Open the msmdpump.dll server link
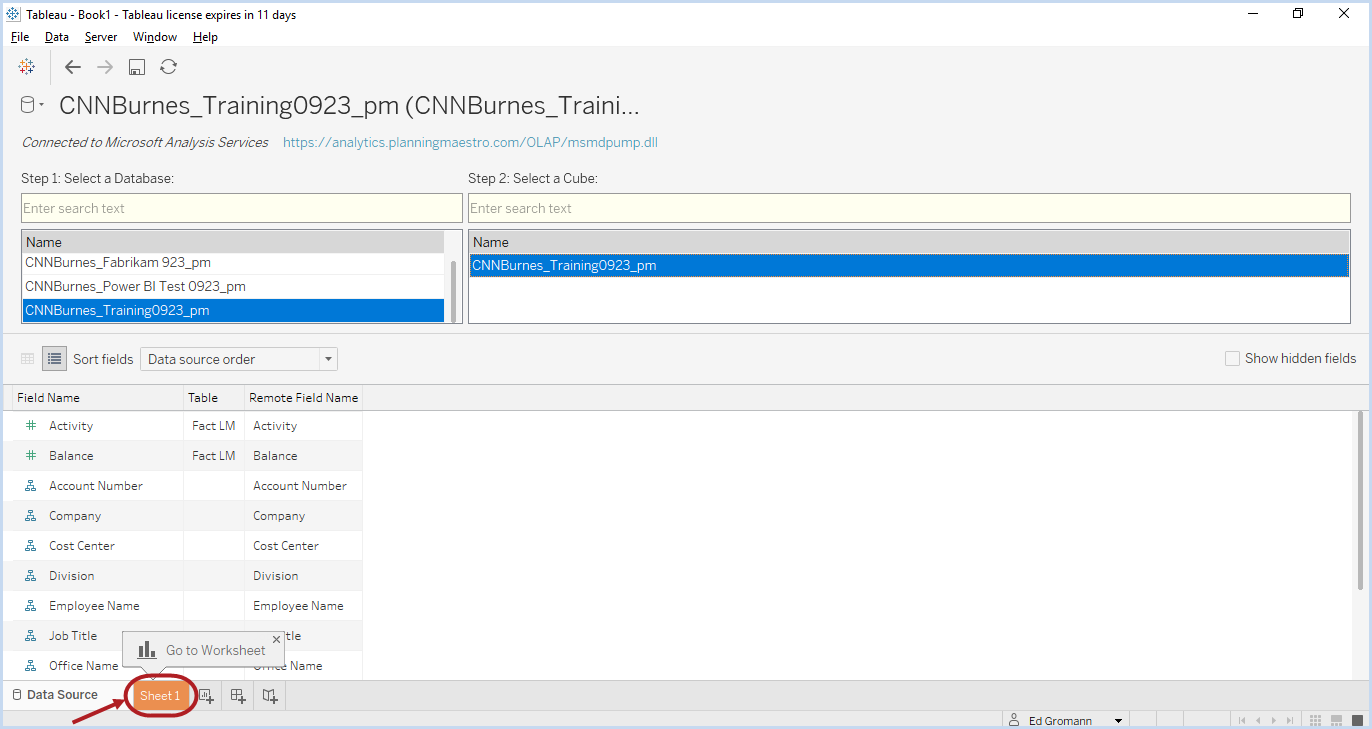The width and height of the screenshot is (1372, 729). click(470, 142)
